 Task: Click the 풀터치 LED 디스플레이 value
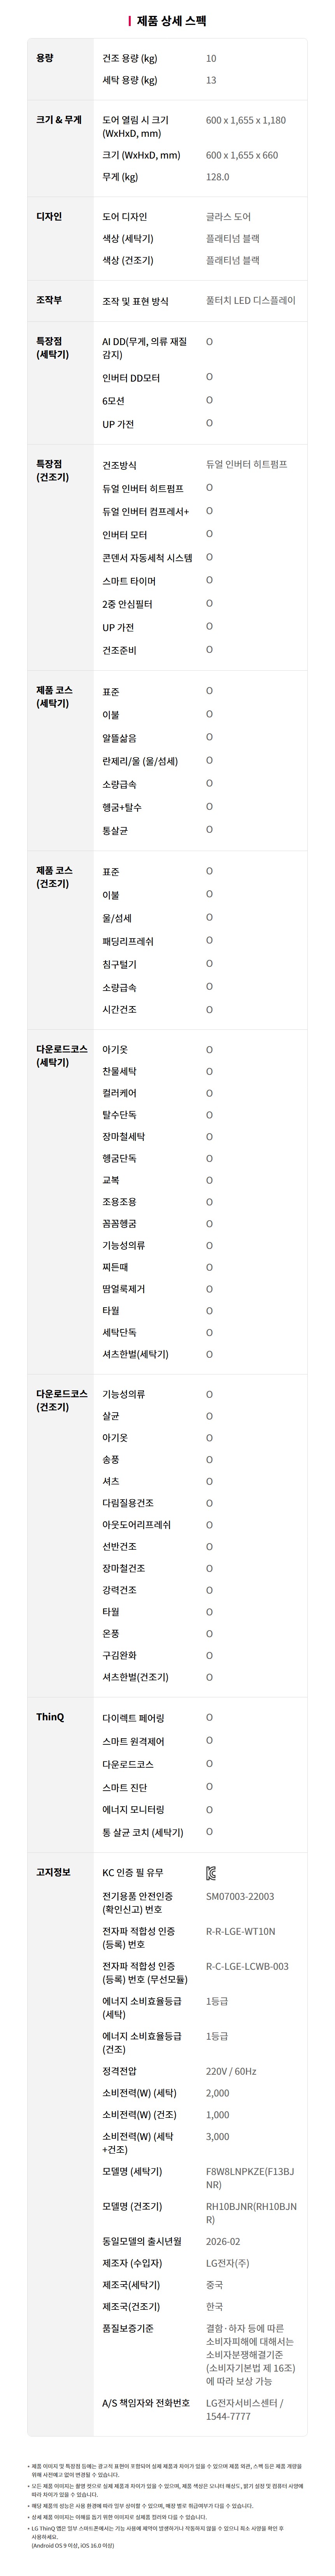point(250,300)
